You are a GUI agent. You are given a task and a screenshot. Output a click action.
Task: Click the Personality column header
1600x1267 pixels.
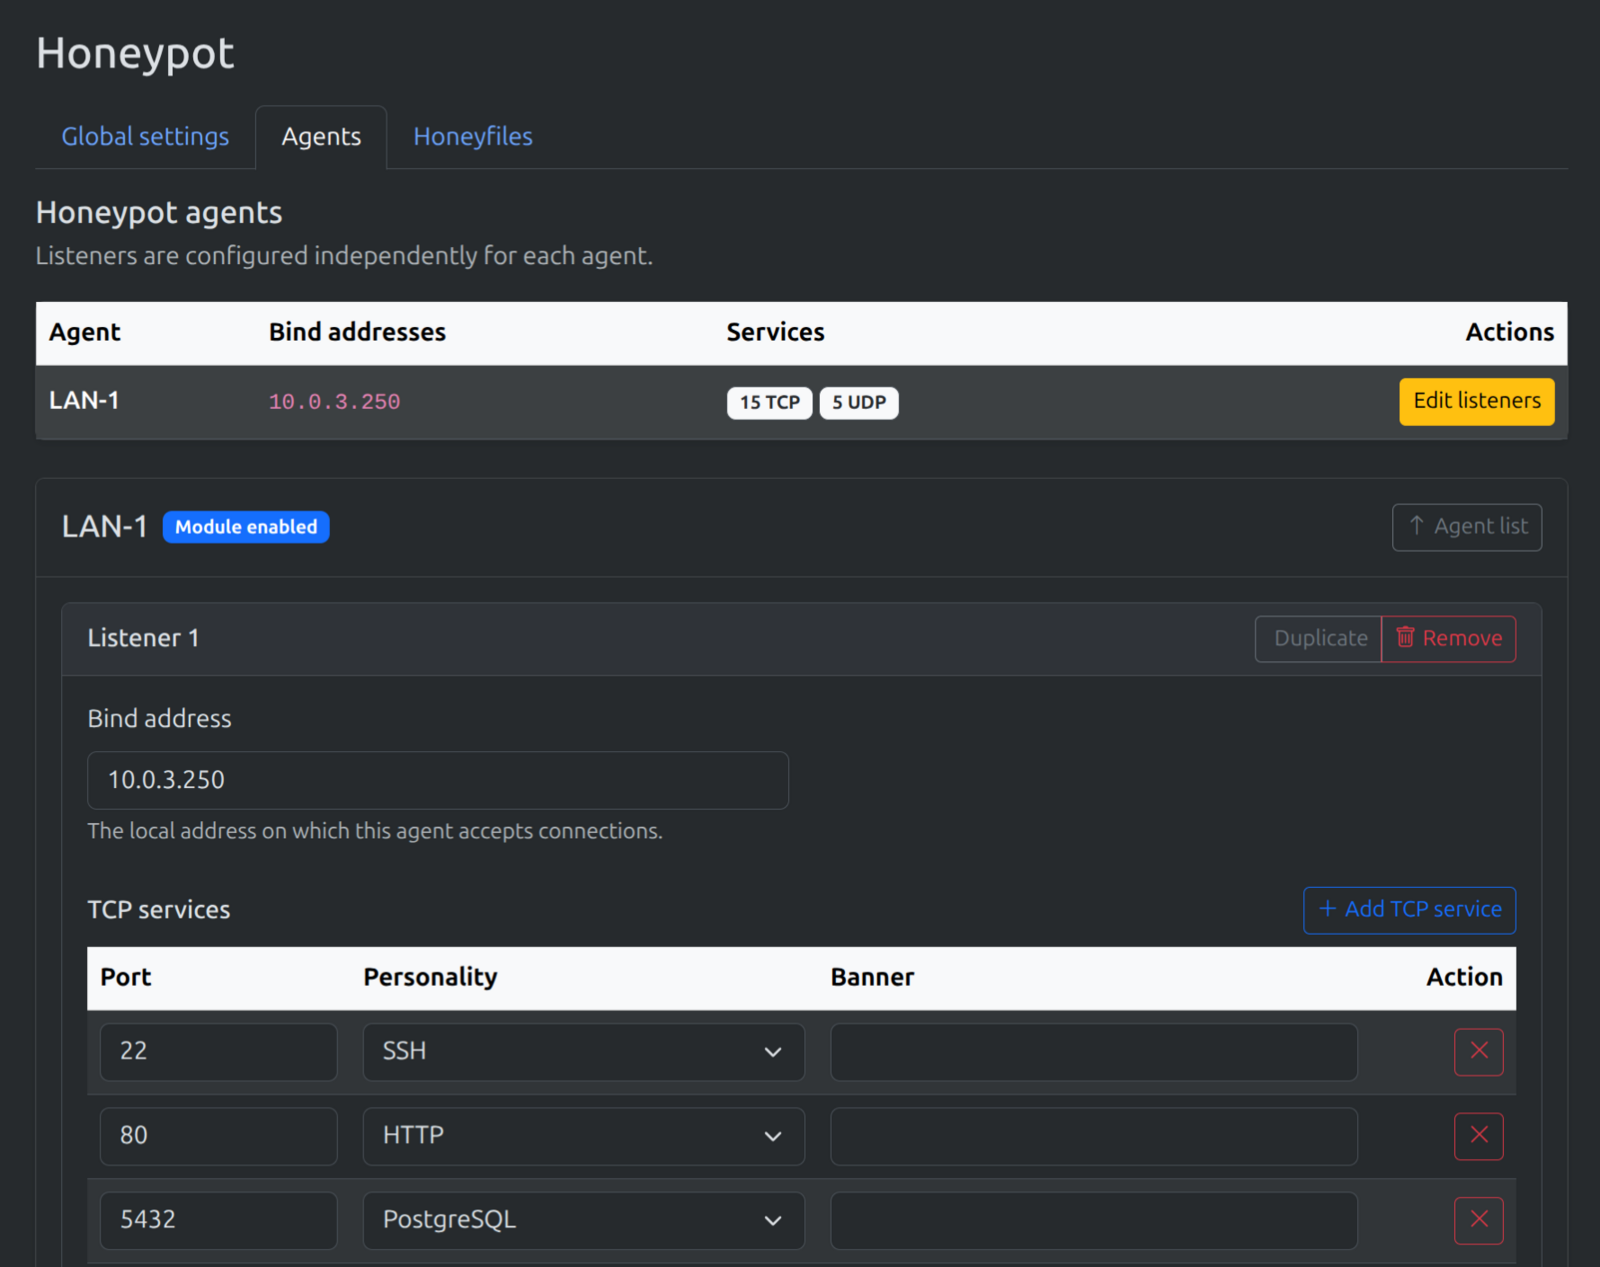coord(430,977)
